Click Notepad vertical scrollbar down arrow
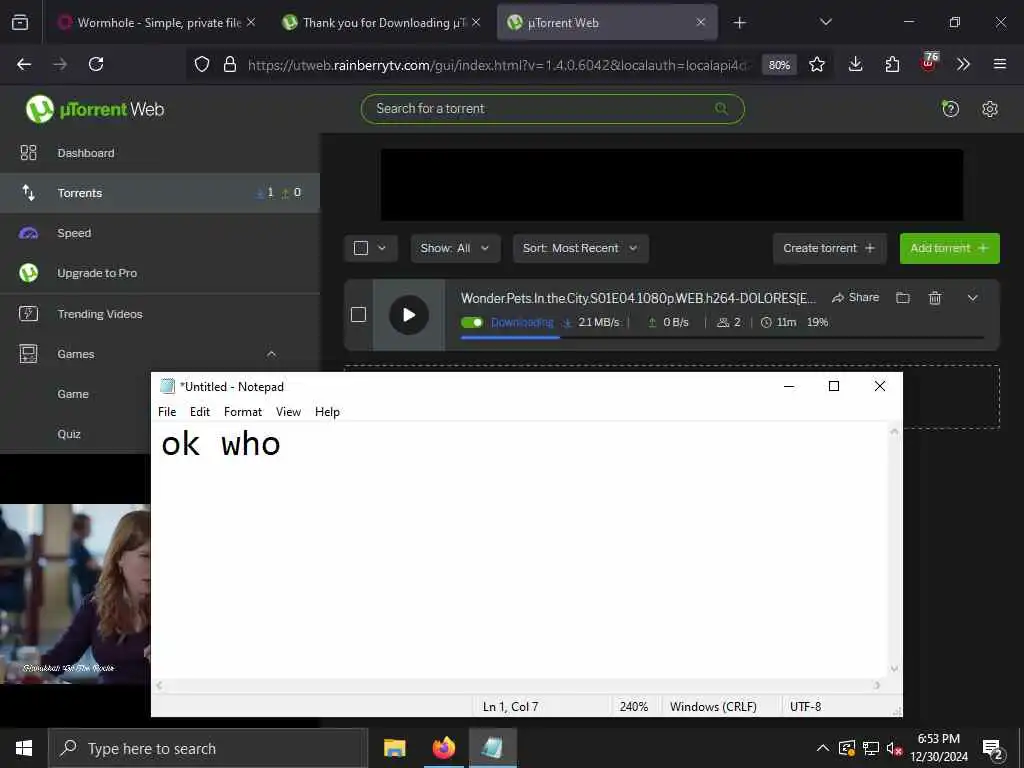This screenshot has height=768, width=1024. pyautogui.click(x=894, y=669)
